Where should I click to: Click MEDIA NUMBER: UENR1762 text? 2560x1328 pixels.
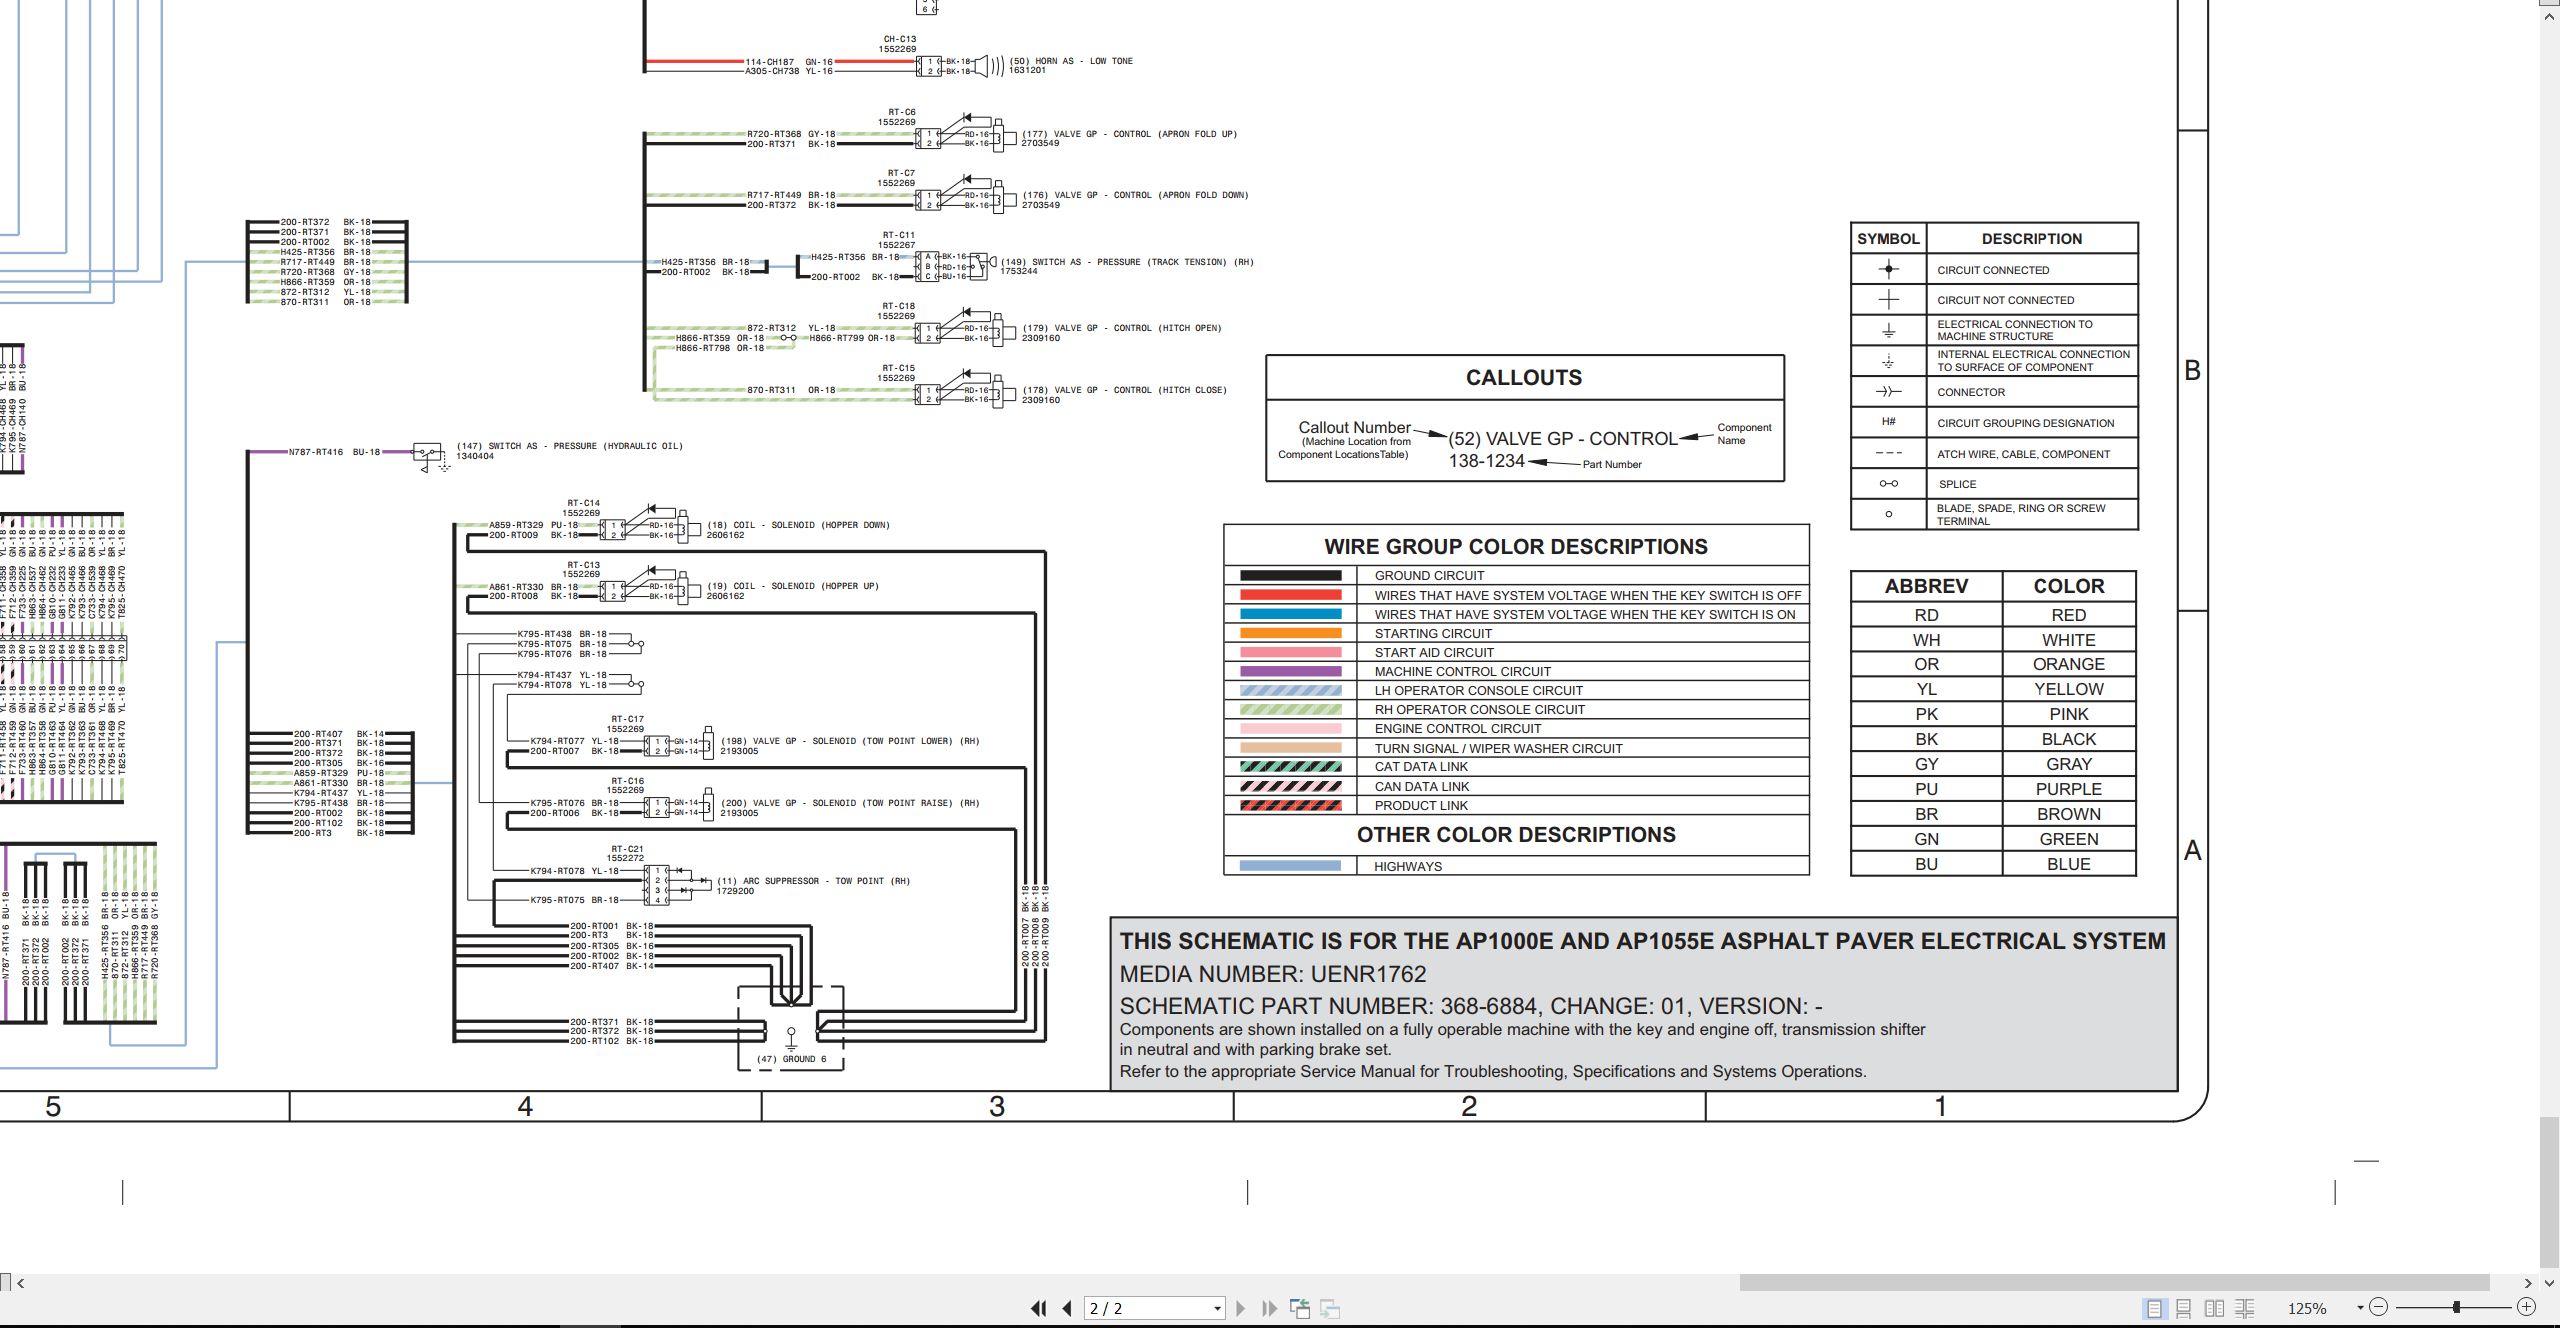(1273, 974)
